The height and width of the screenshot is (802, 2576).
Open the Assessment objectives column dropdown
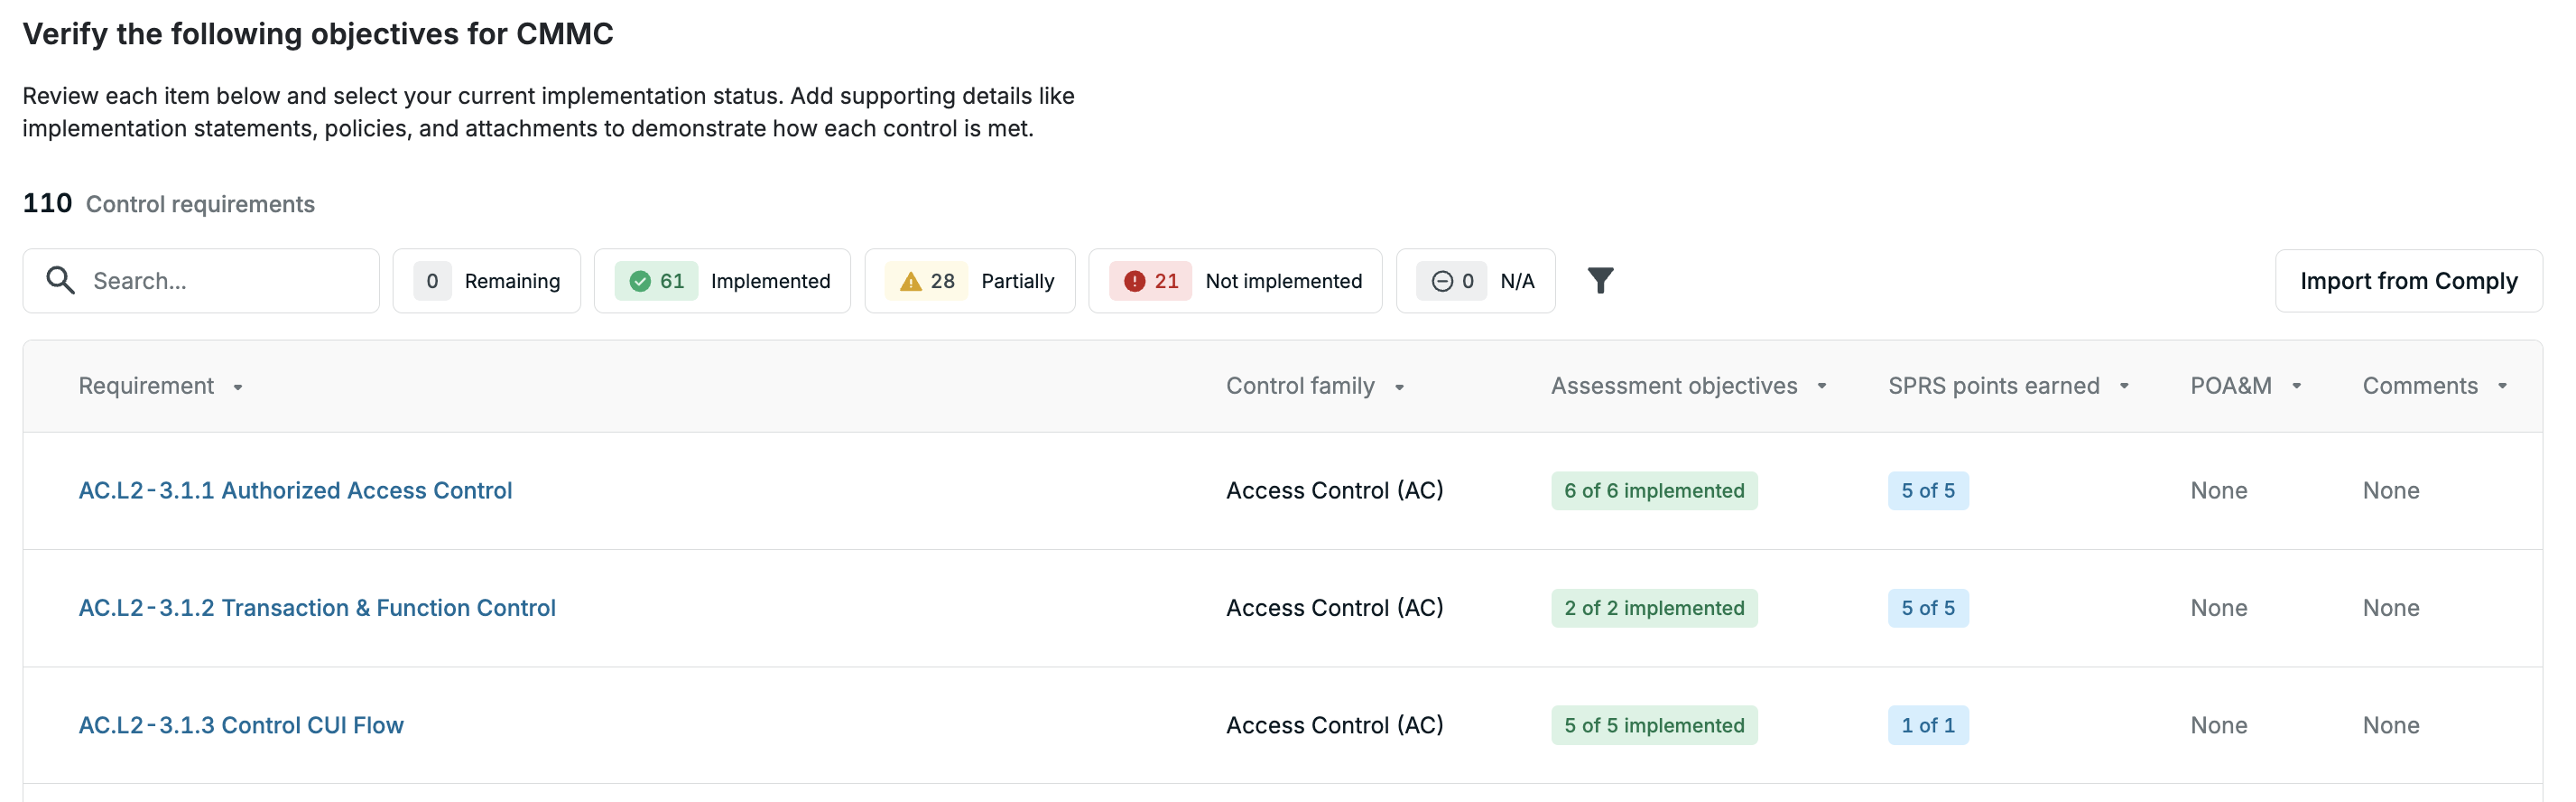pos(1822,387)
